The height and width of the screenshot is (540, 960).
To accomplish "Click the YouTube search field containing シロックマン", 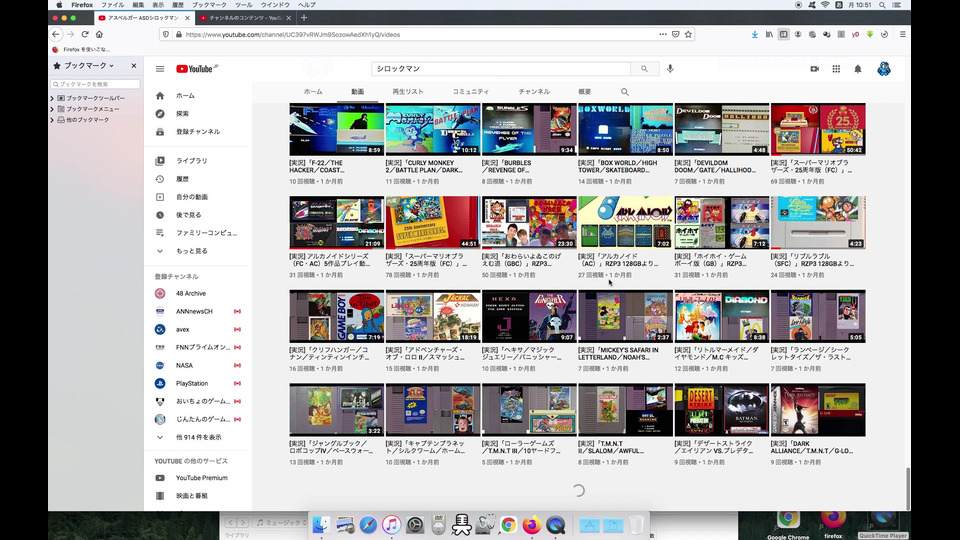I will point(501,69).
